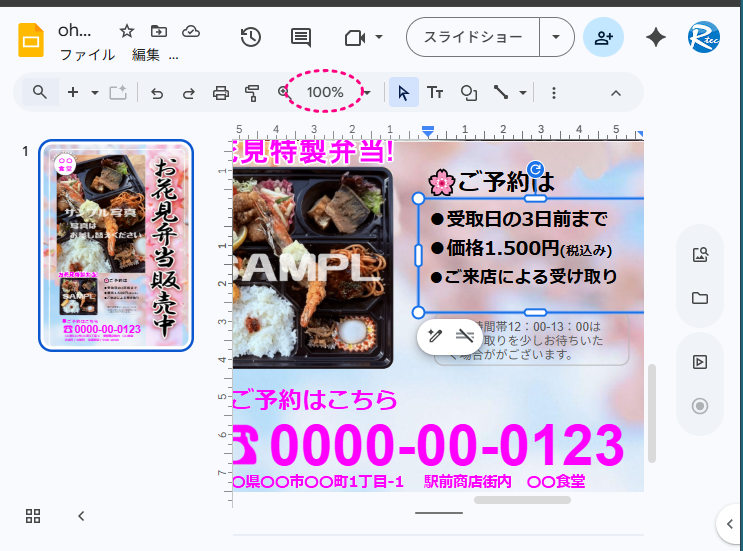743x551 pixels.
Task: Activate the select cursor tool
Action: (404, 93)
